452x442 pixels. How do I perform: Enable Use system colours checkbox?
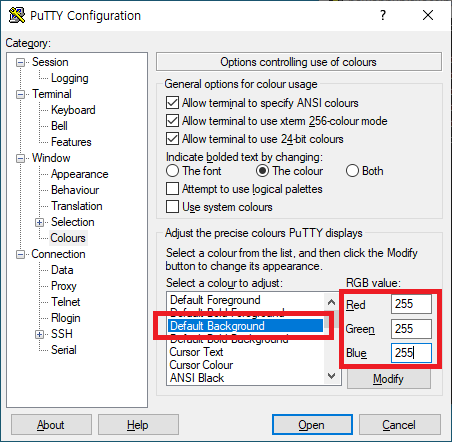tap(172, 207)
